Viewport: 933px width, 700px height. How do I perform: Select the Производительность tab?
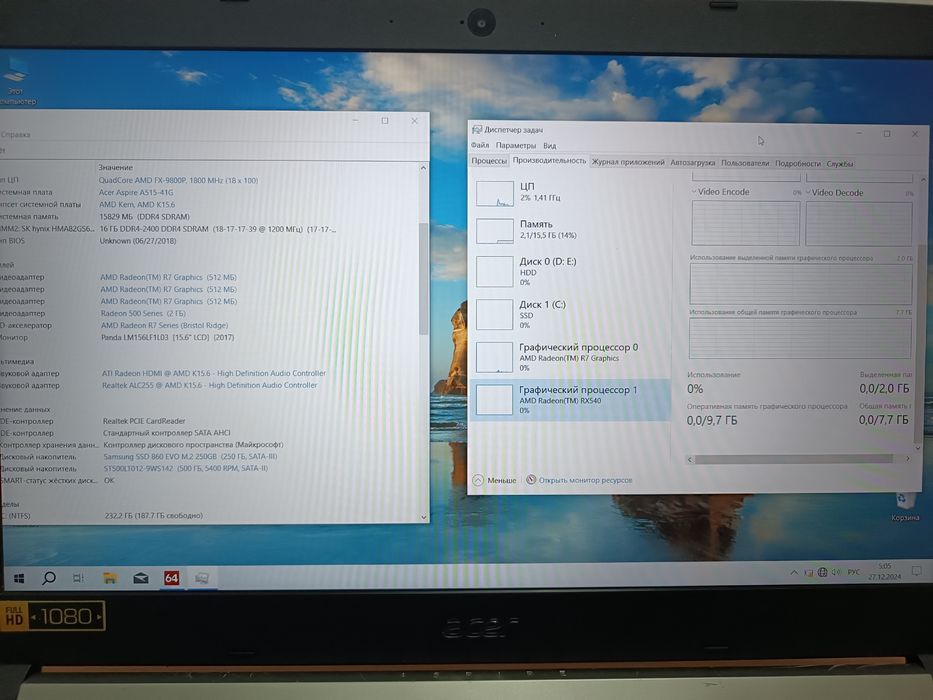coord(549,161)
